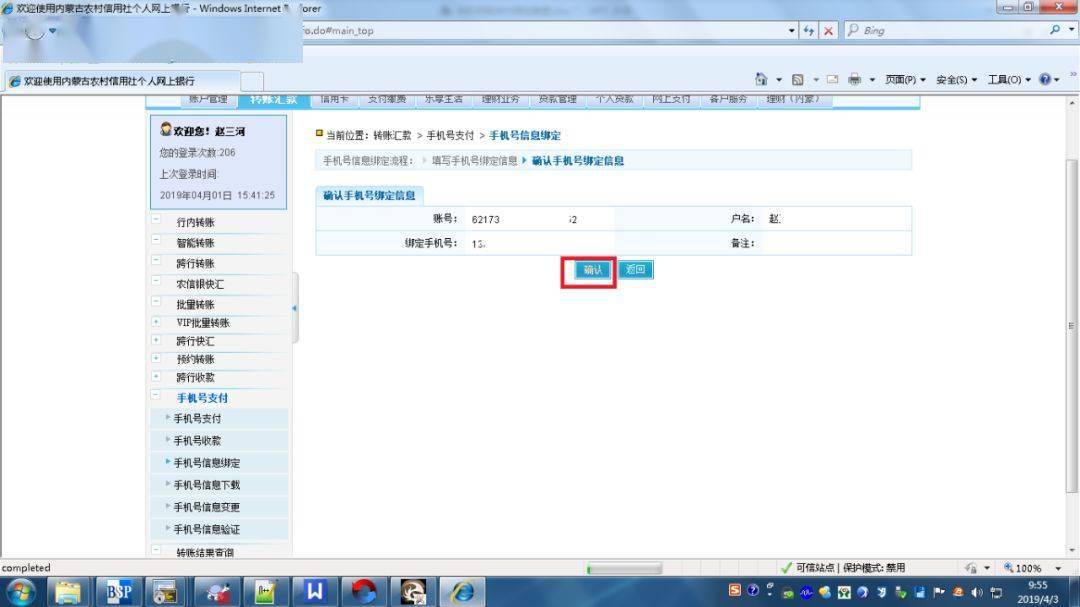This screenshot has width=1080, height=607.
Task: Open the 工具(O) dropdown menu
Action: point(1008,80)
